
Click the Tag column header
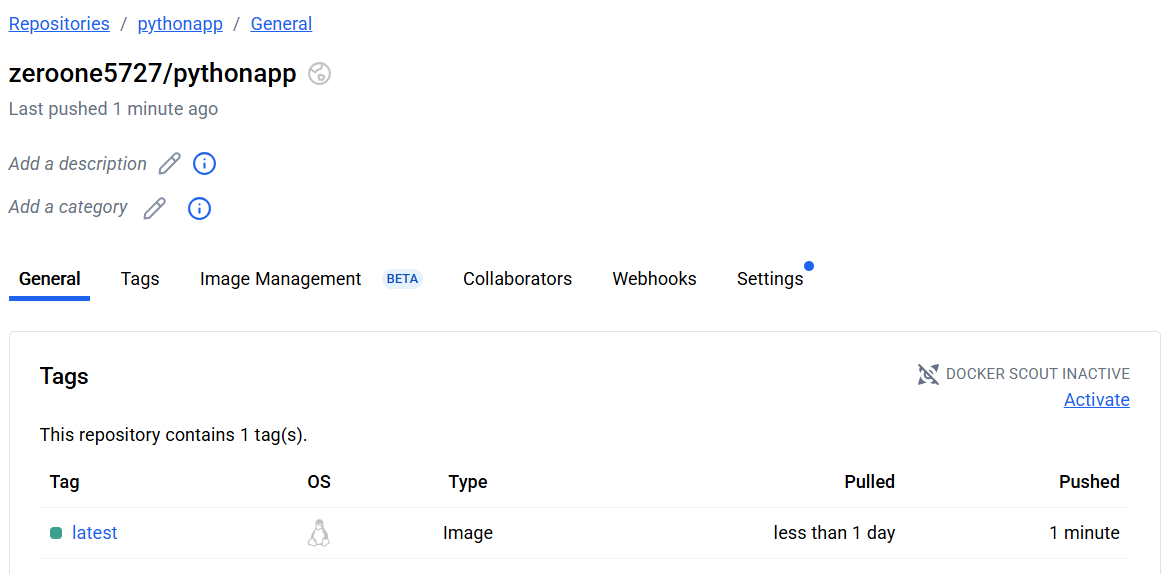click(x=65, y=482)
